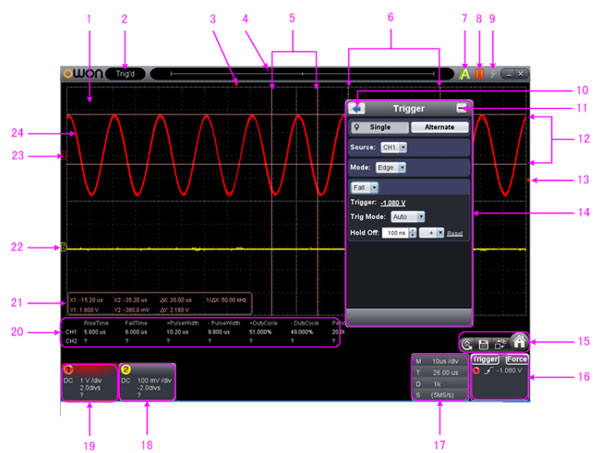
Task: Open the Source CH1 dropdown
Action: click(403, 147)
